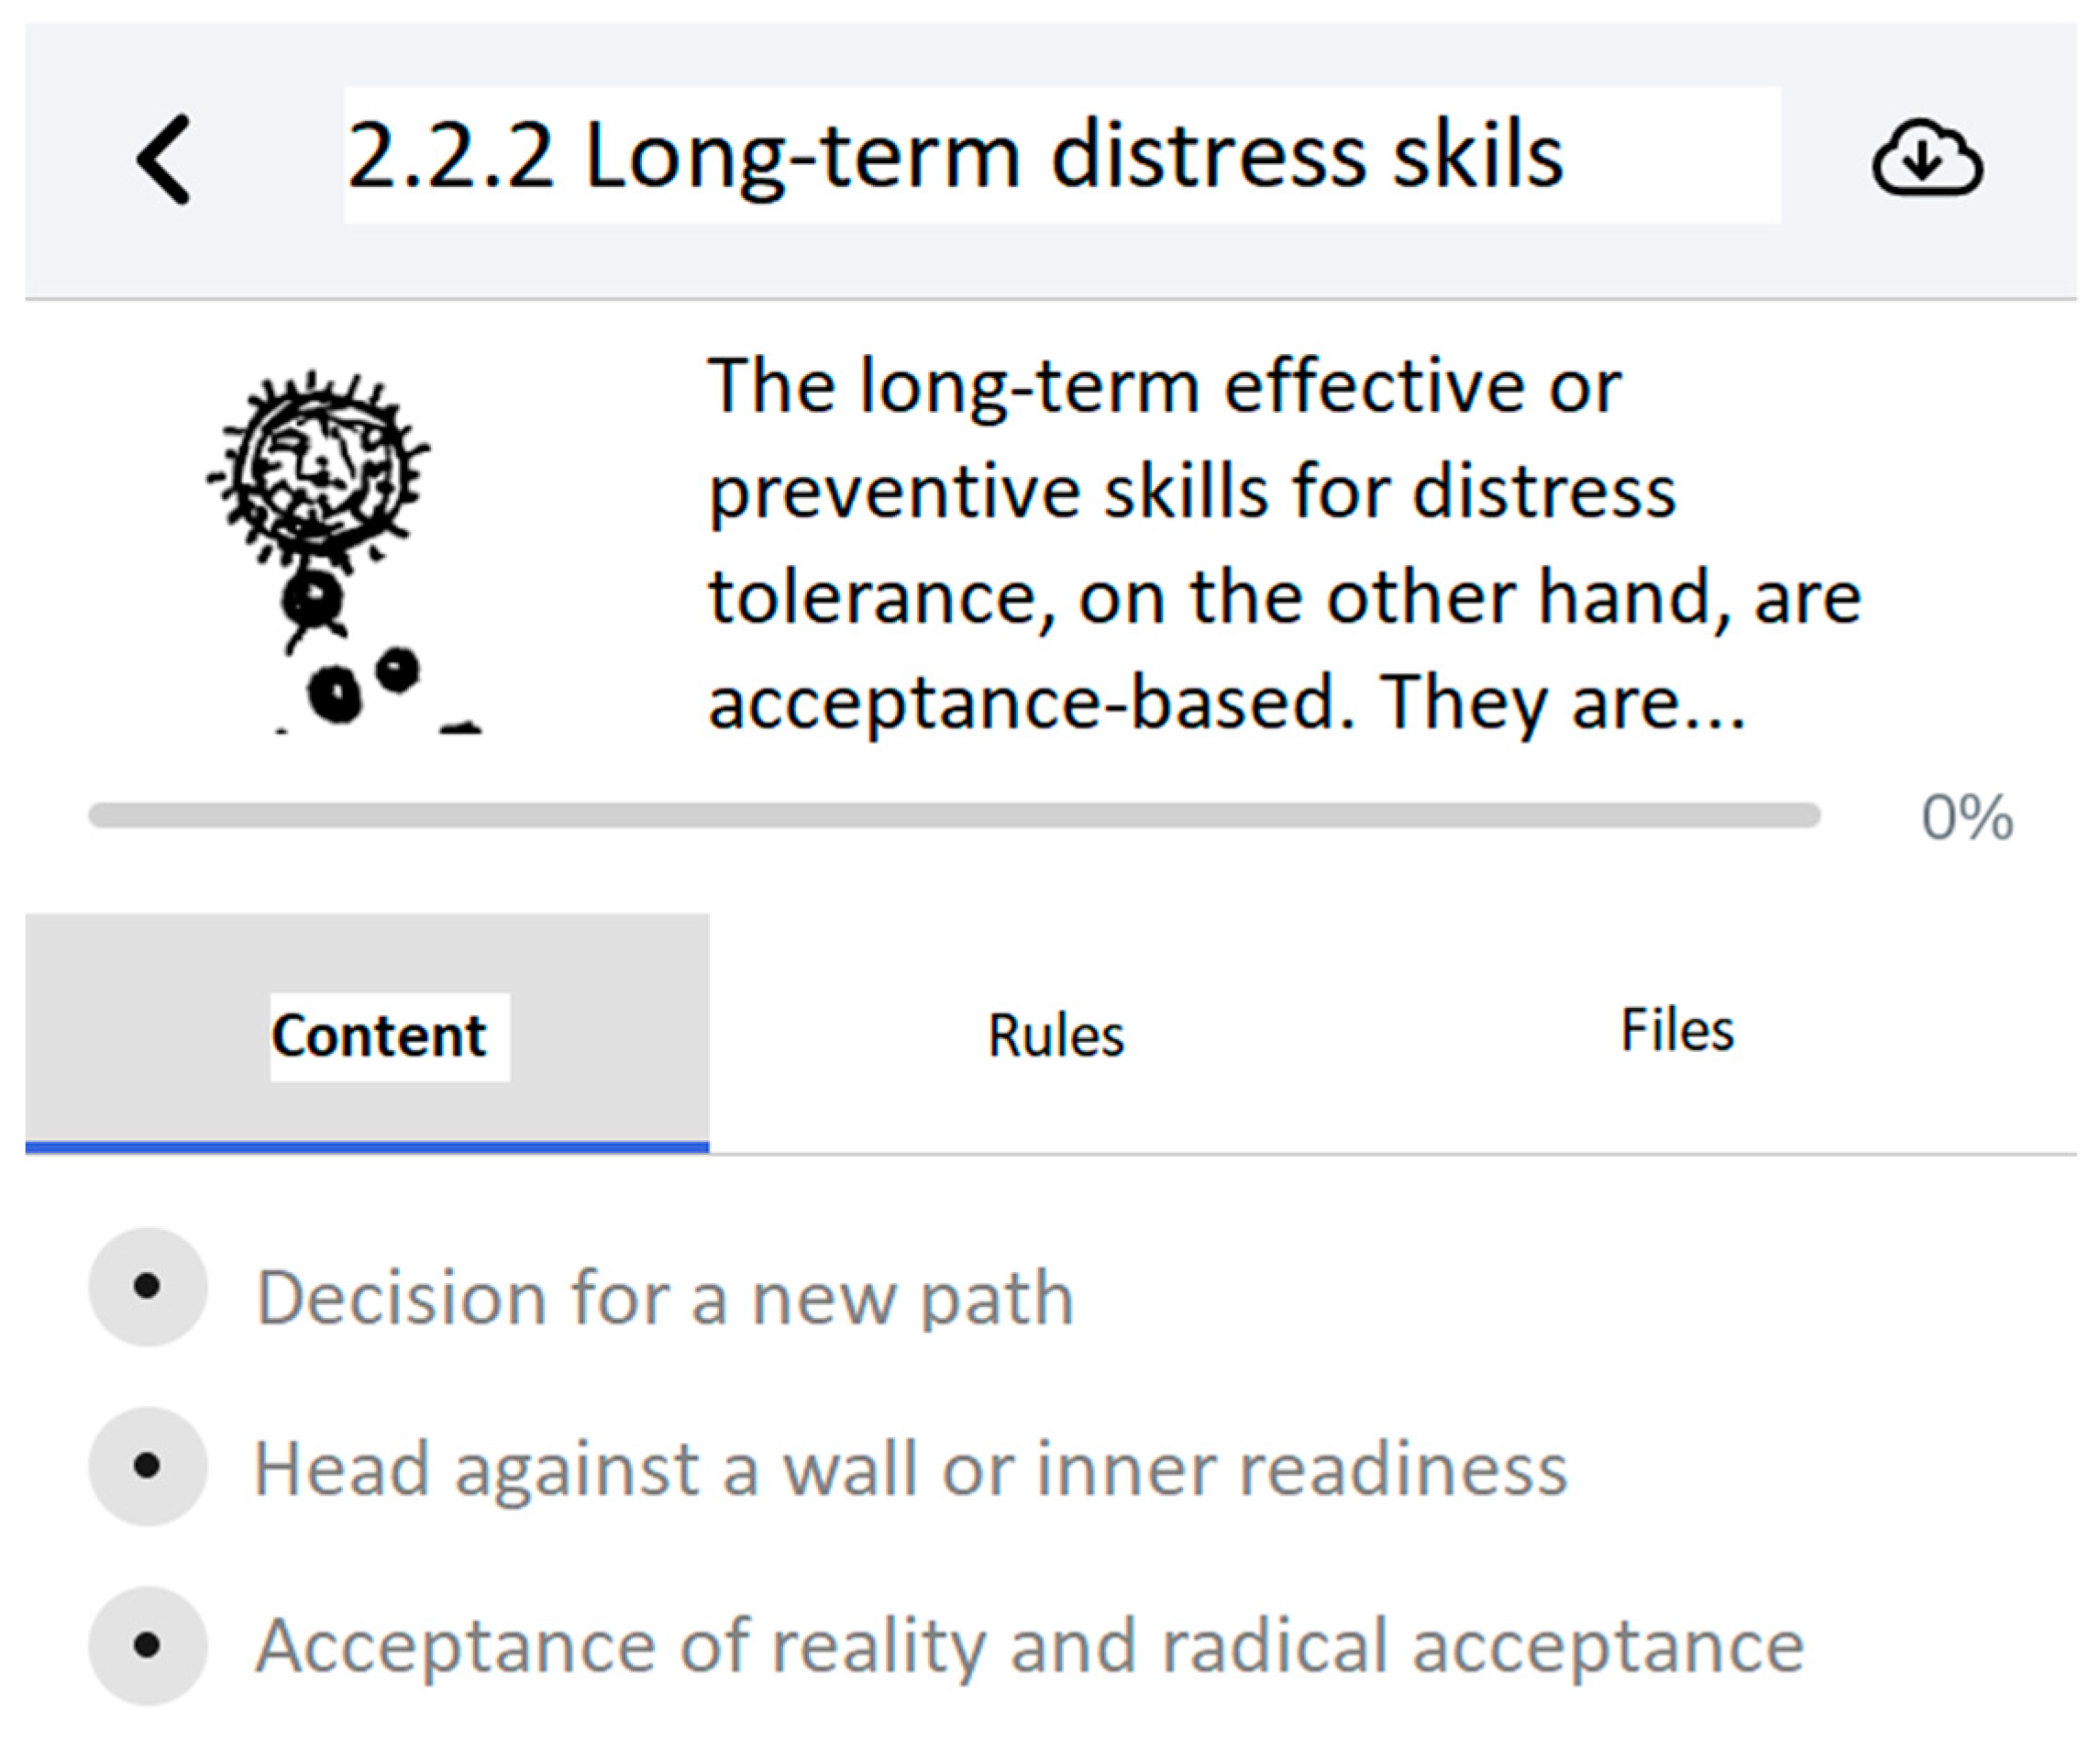Open Acceptance of reality and radical acceptance
Screen dimensions: 2100x1738
1030,1646
